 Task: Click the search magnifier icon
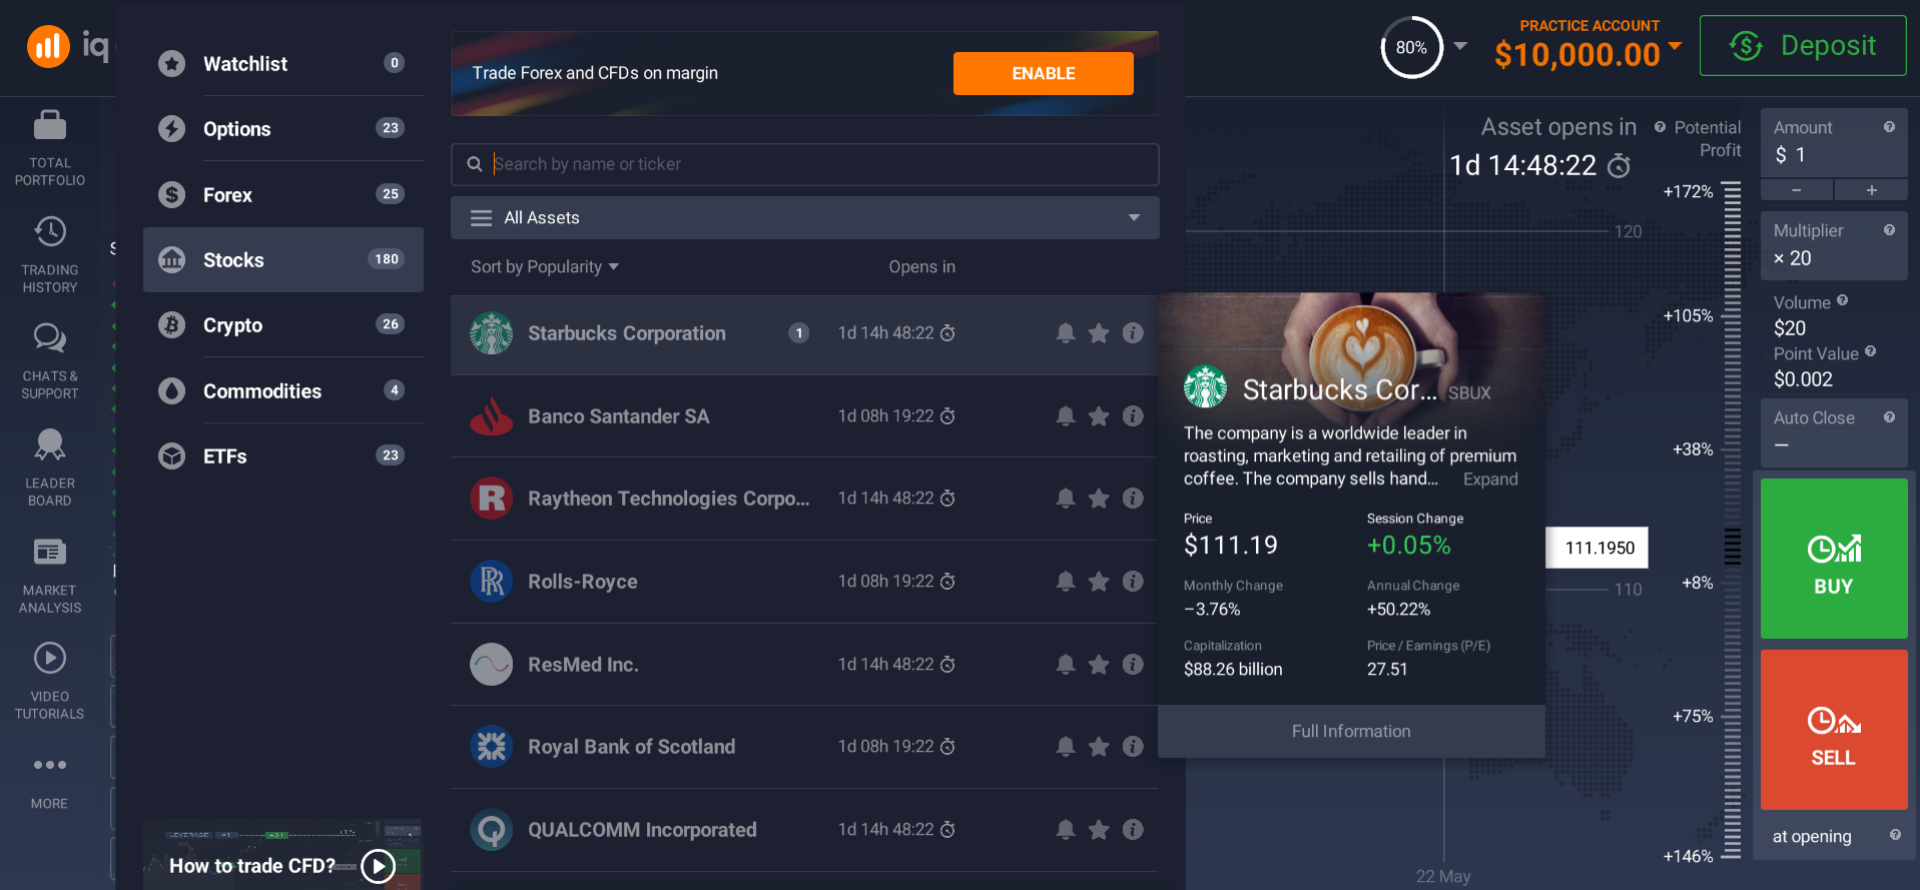pyautogui.click(x=475, y=164)
